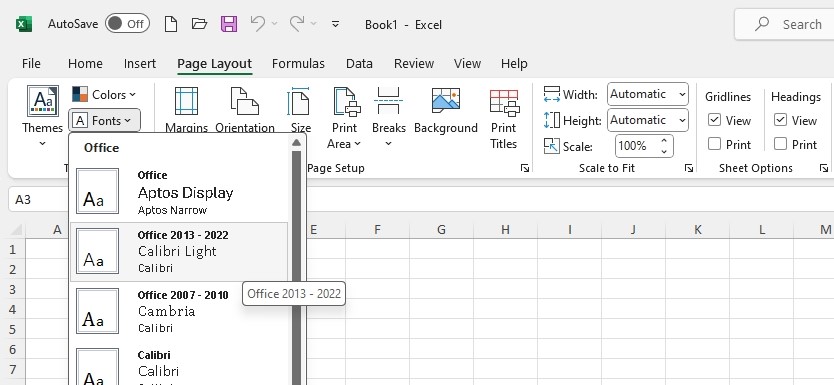Image resolution: width=834 pixels, height=385 pixels.
Task: Select row 3 header
Action: pyautogui.click(x=13, y=289)
